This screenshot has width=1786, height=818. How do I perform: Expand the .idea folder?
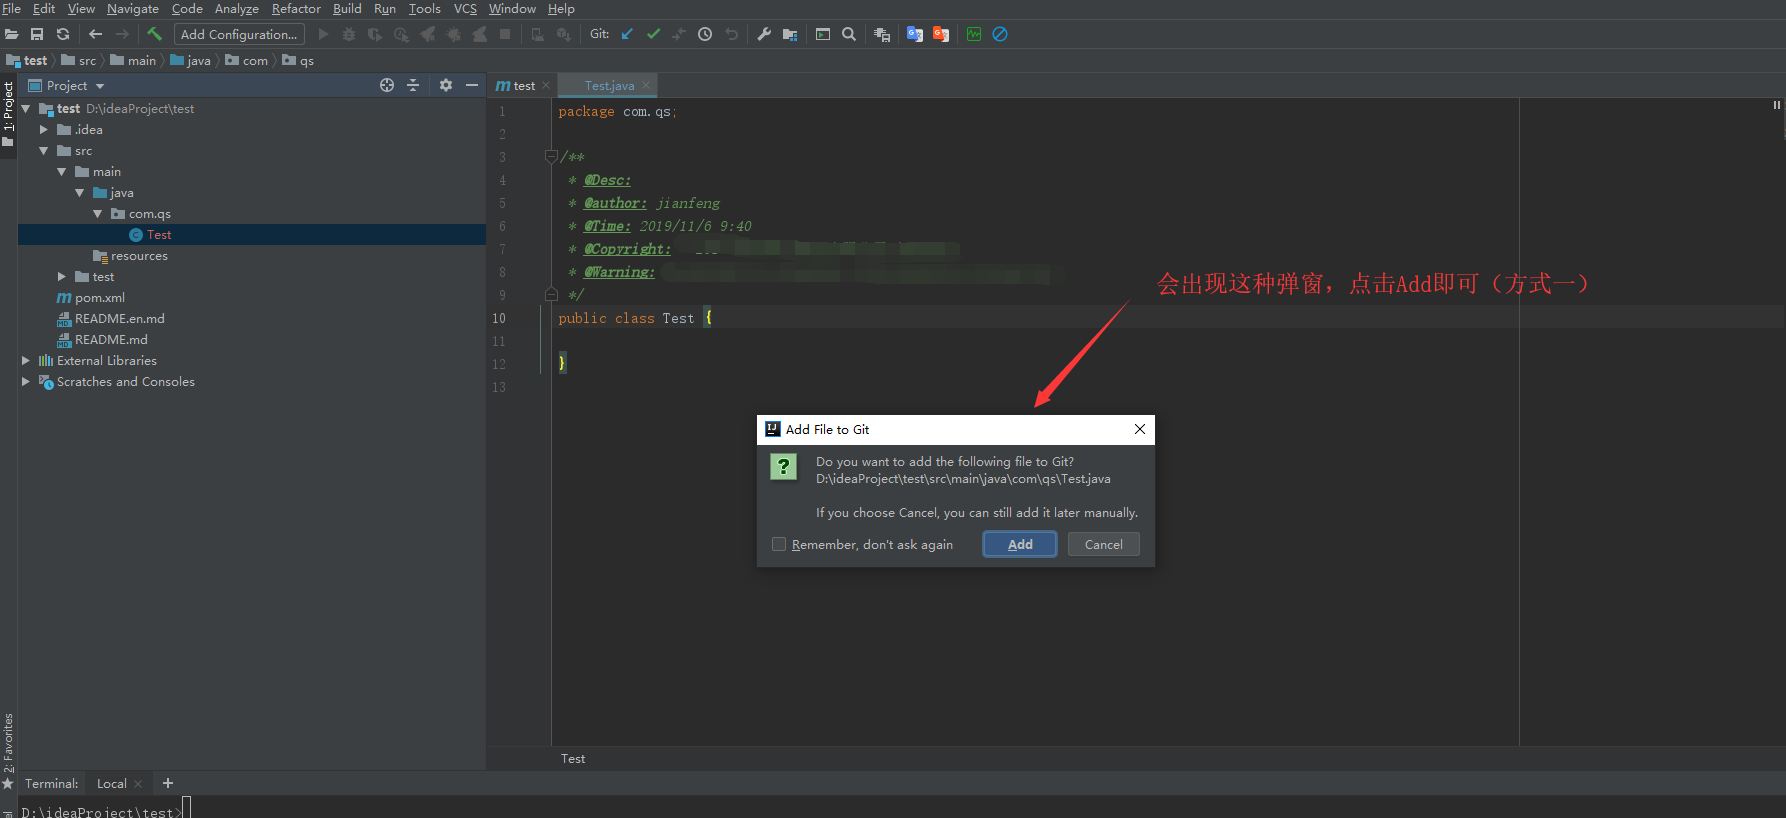44,129
